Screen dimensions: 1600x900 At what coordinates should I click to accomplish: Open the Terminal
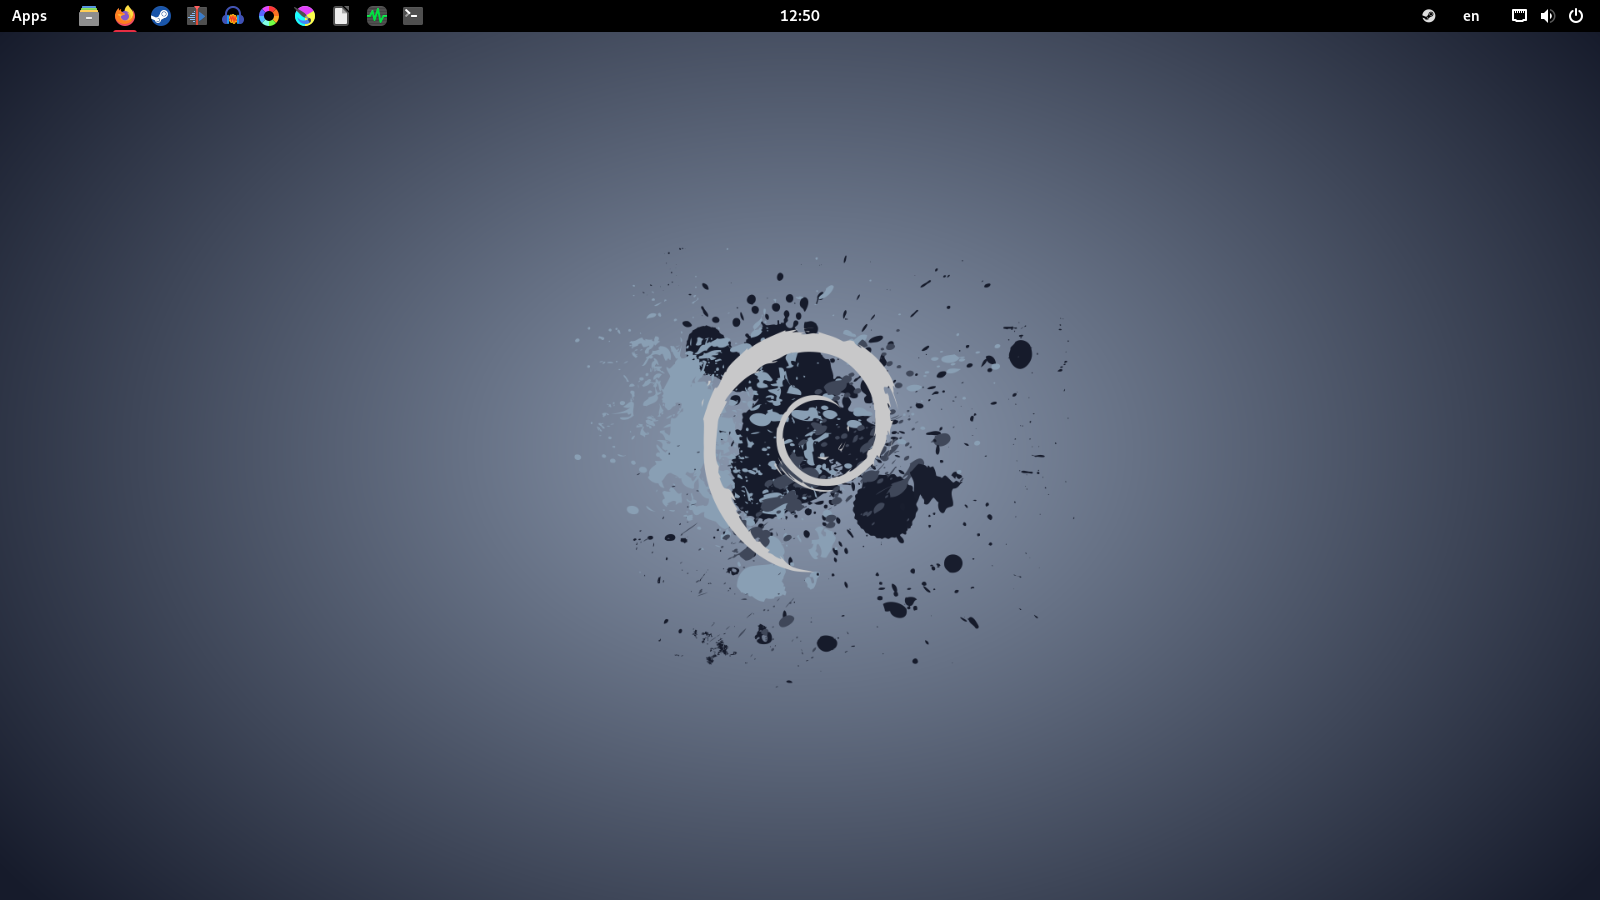click(413, 16)
